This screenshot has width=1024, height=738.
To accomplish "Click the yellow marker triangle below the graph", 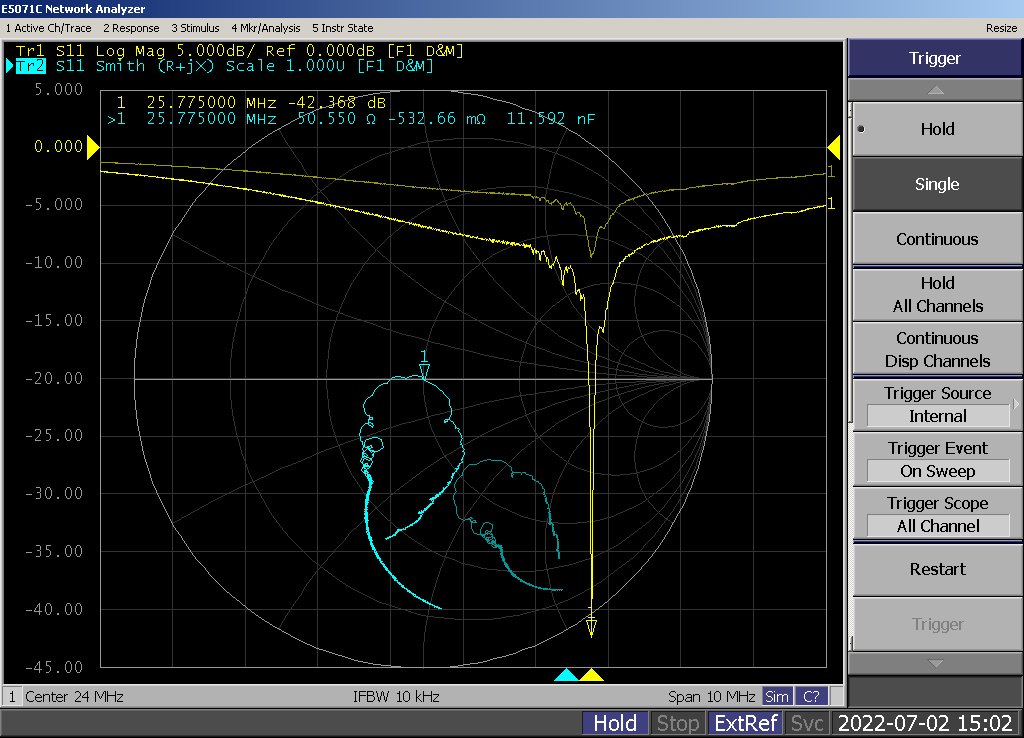I will (591, 676).
